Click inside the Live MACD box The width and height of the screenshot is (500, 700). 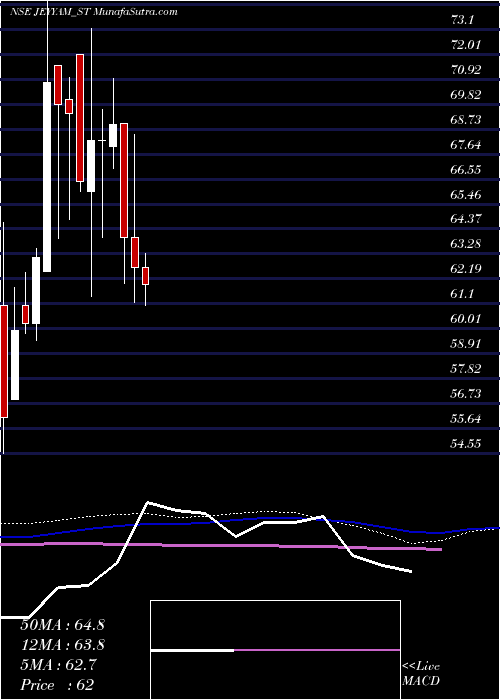click(275, 650)
